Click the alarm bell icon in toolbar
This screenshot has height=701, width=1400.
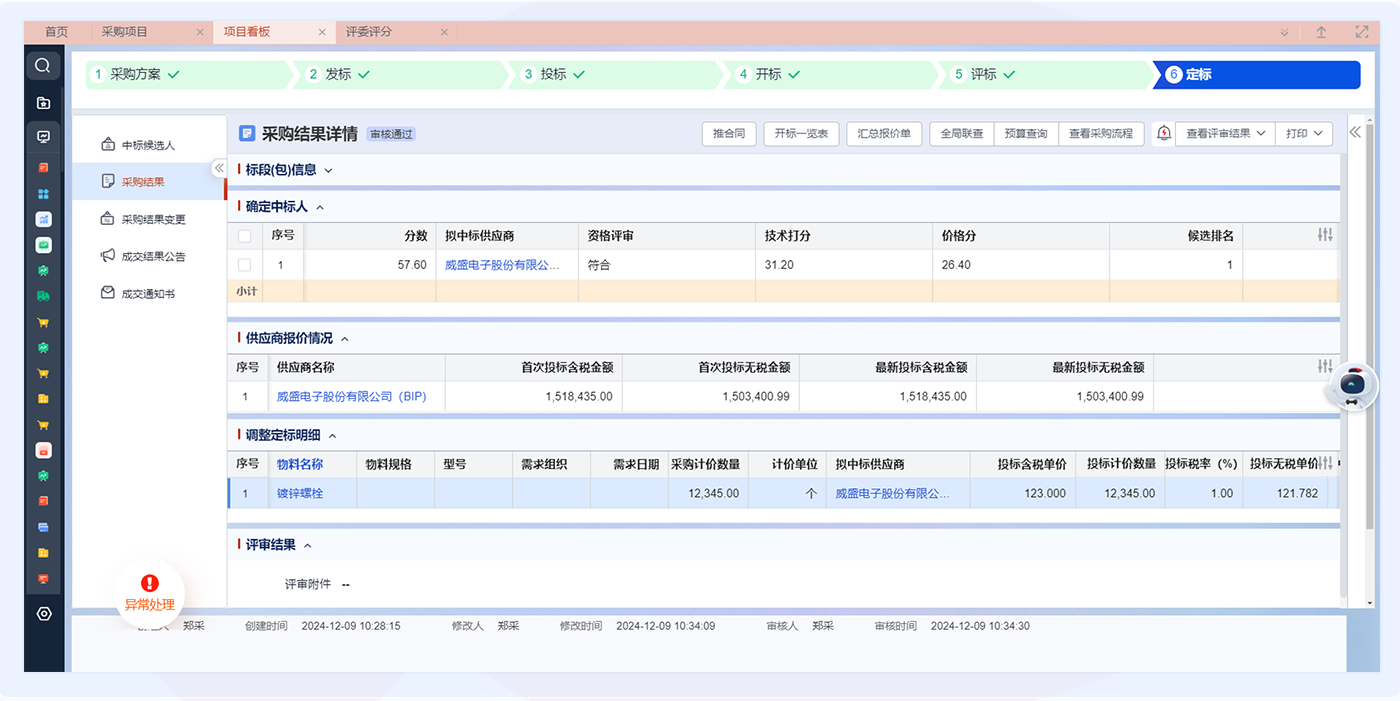click(1163, 133)
